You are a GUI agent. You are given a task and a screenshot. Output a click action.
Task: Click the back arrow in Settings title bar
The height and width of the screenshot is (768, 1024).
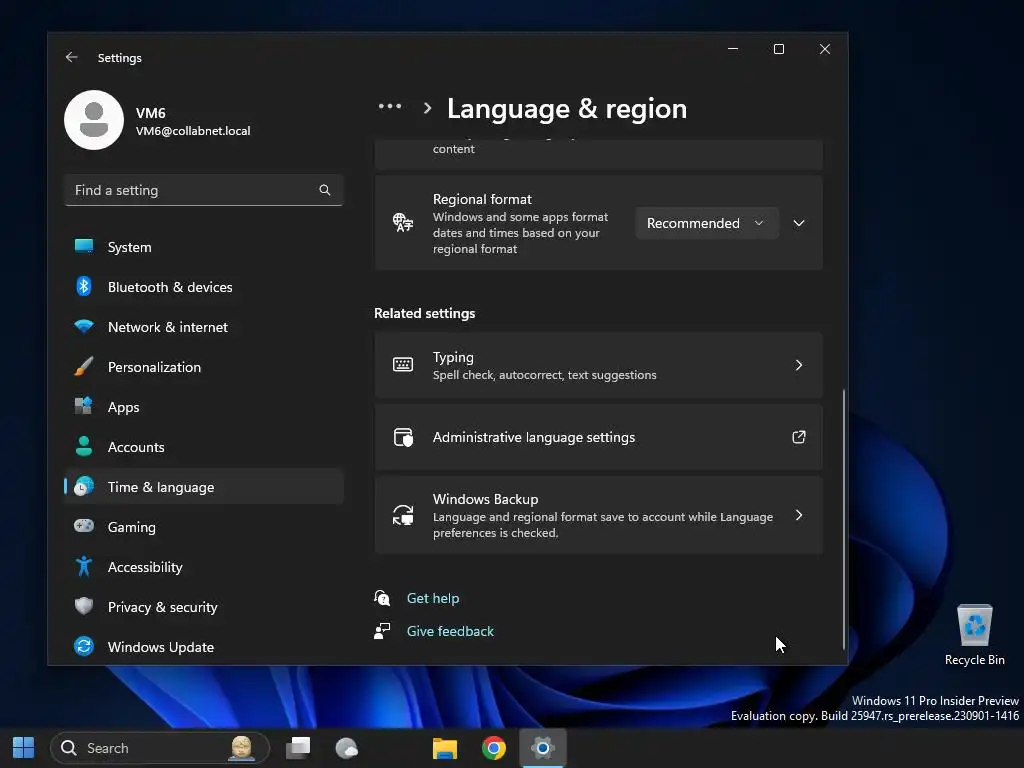pos(71,57)
